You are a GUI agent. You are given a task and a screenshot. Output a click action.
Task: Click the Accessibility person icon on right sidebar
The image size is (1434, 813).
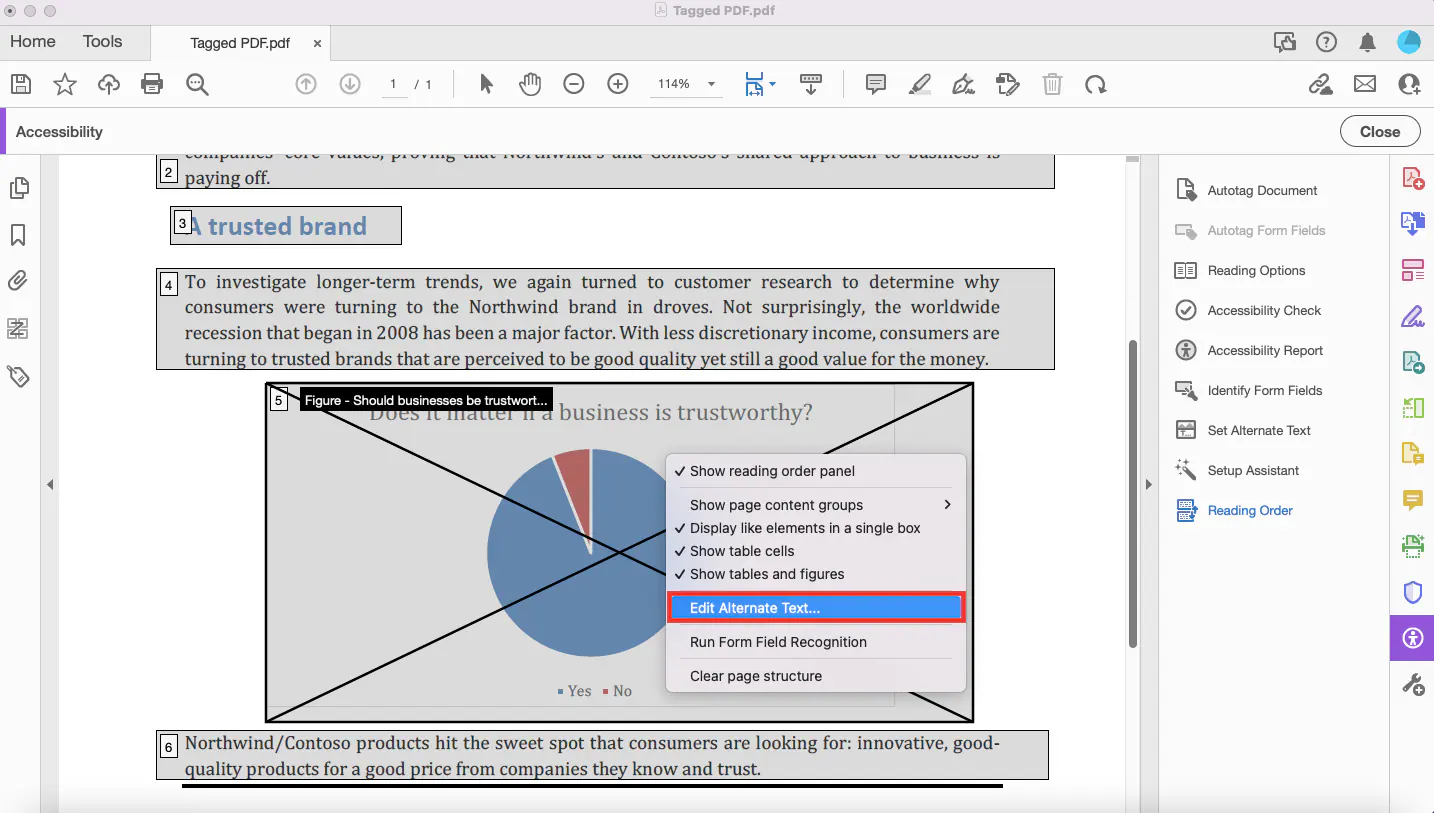(1411, 637)
